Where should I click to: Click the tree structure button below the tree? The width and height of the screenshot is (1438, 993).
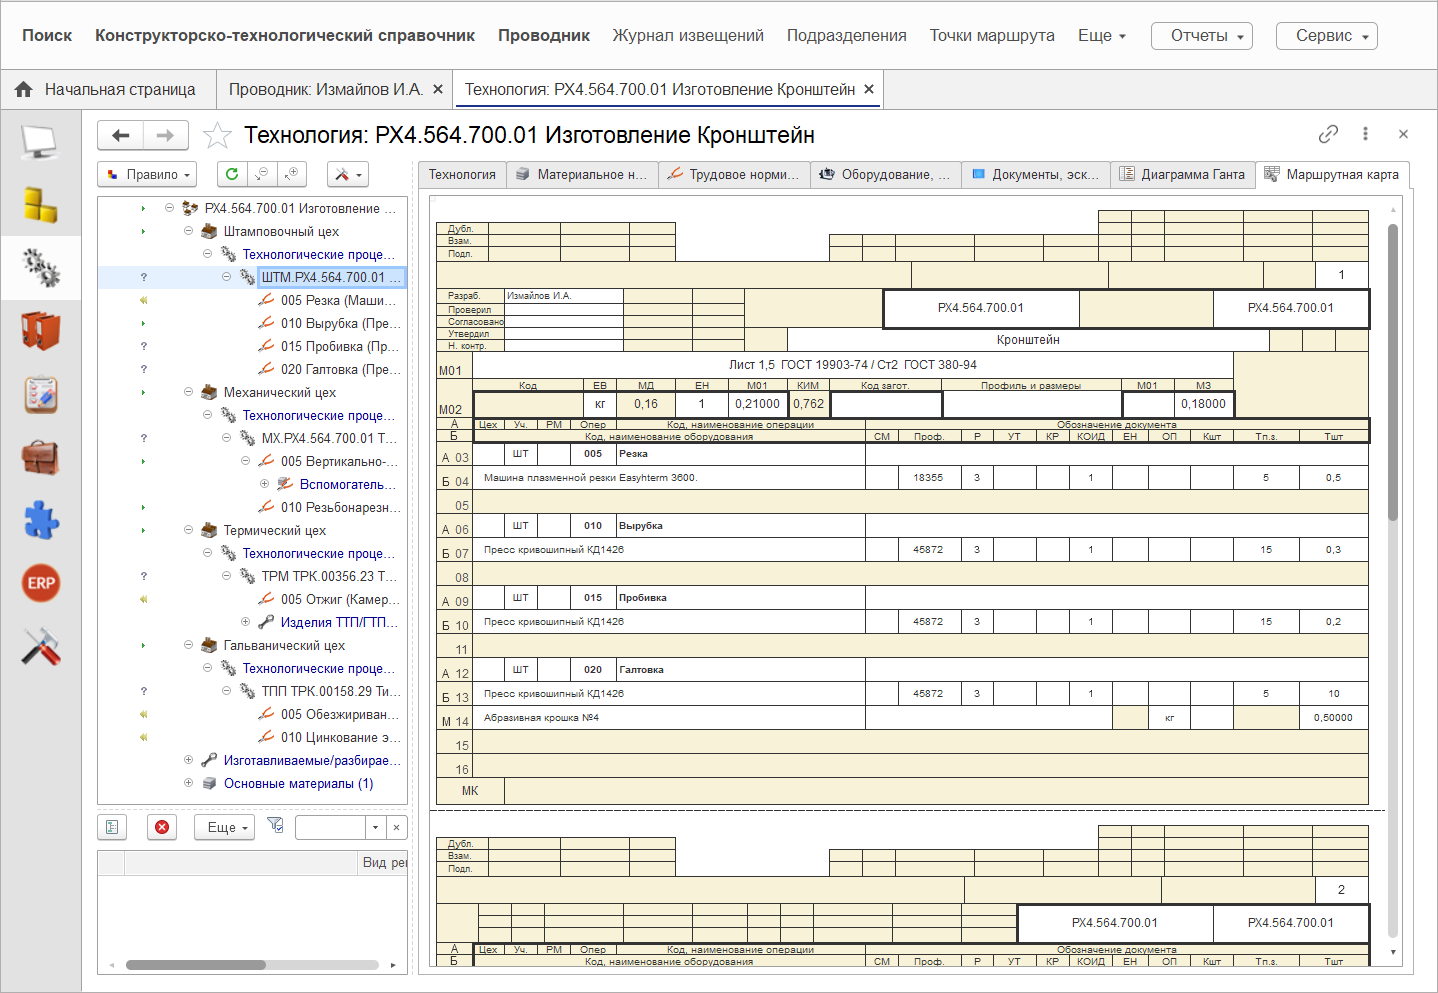112,827
